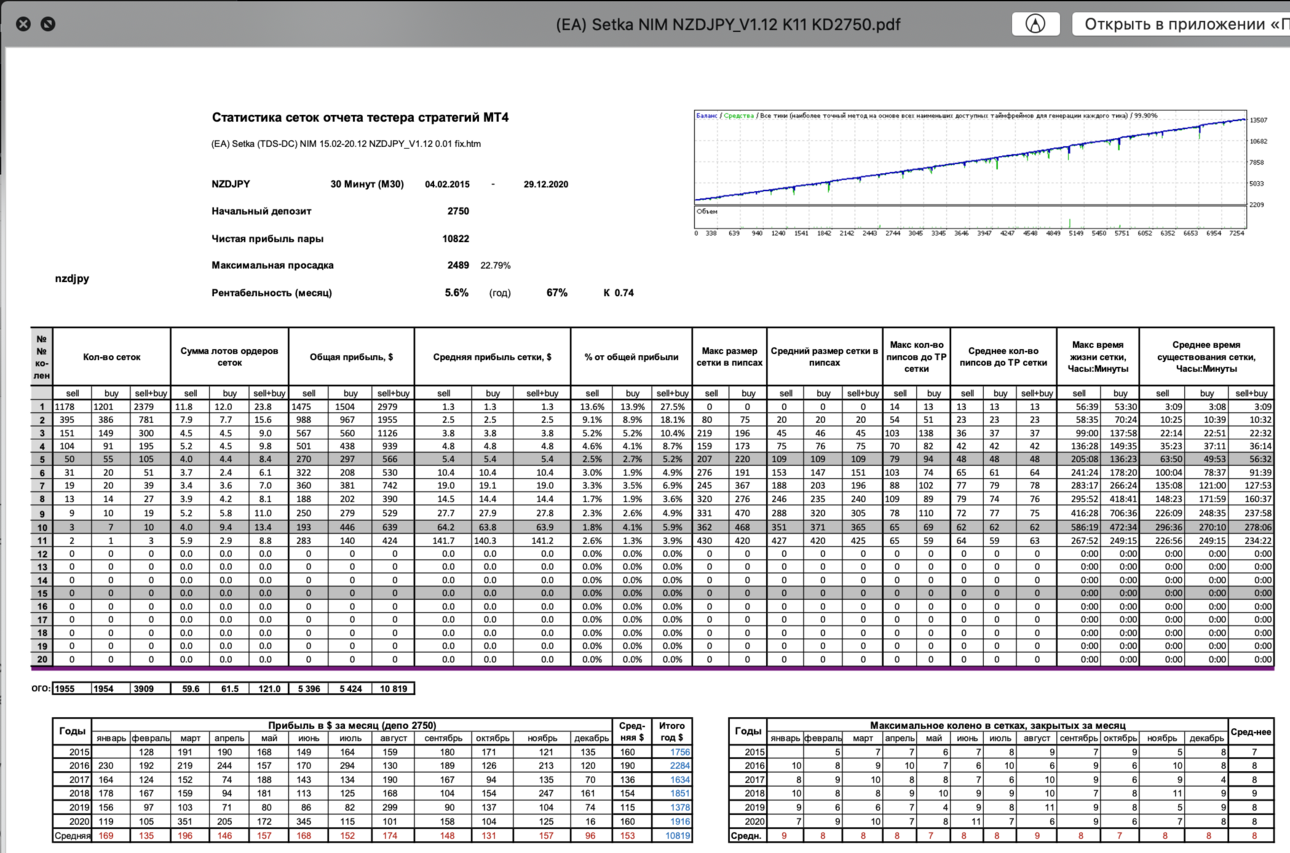Viewport: 1290px width, 853px height.
Task: Click the report file name line ending 'fix.htm'
Action: (x=346, y=144)
